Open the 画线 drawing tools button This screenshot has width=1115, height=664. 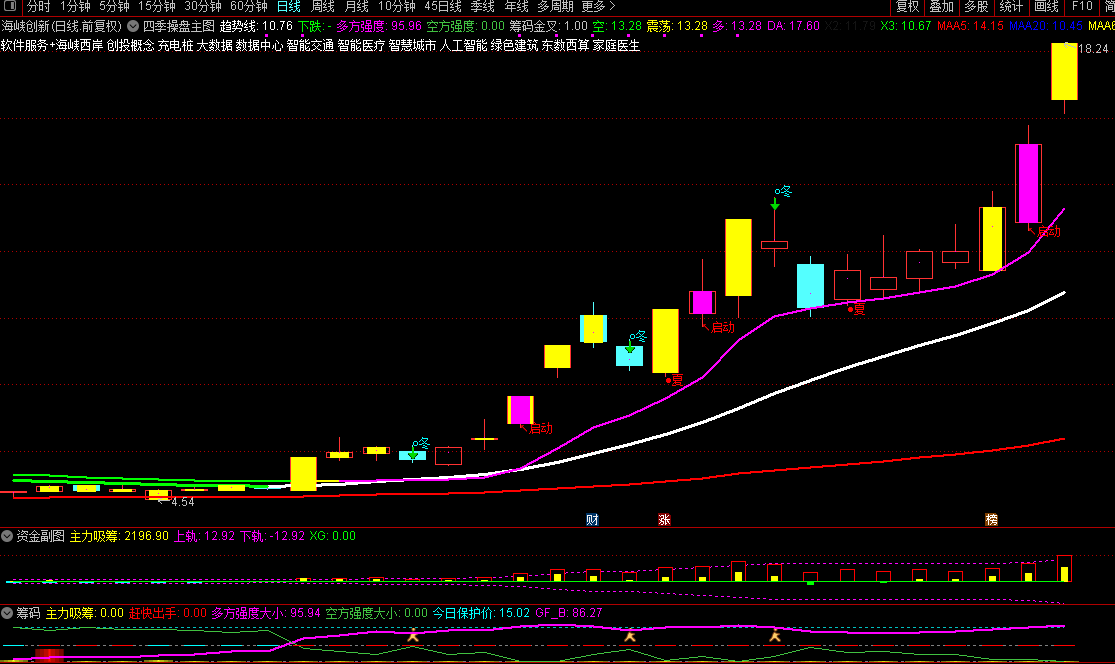1046,6
